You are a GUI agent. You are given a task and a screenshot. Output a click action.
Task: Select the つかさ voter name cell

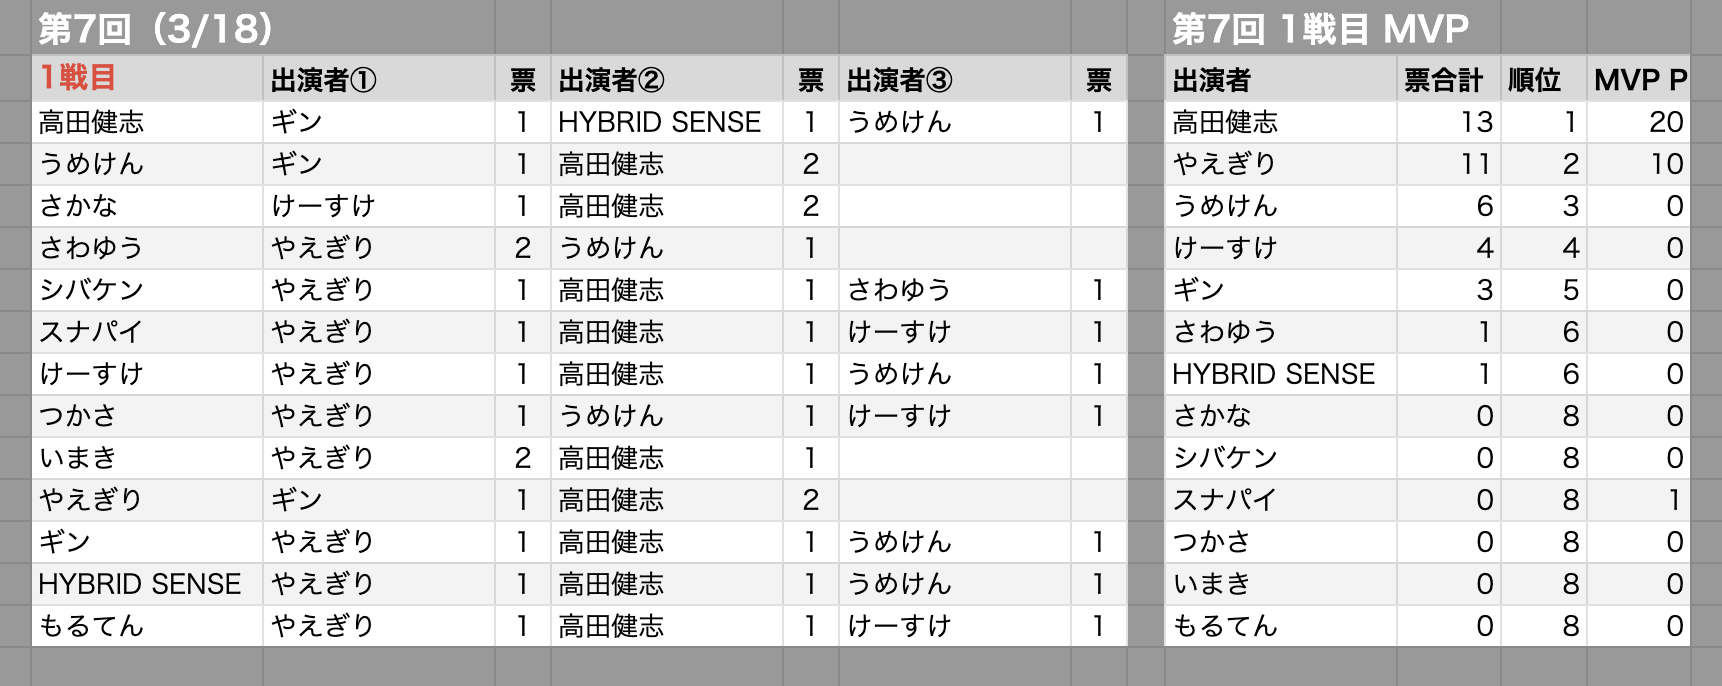tap(147, 416)
